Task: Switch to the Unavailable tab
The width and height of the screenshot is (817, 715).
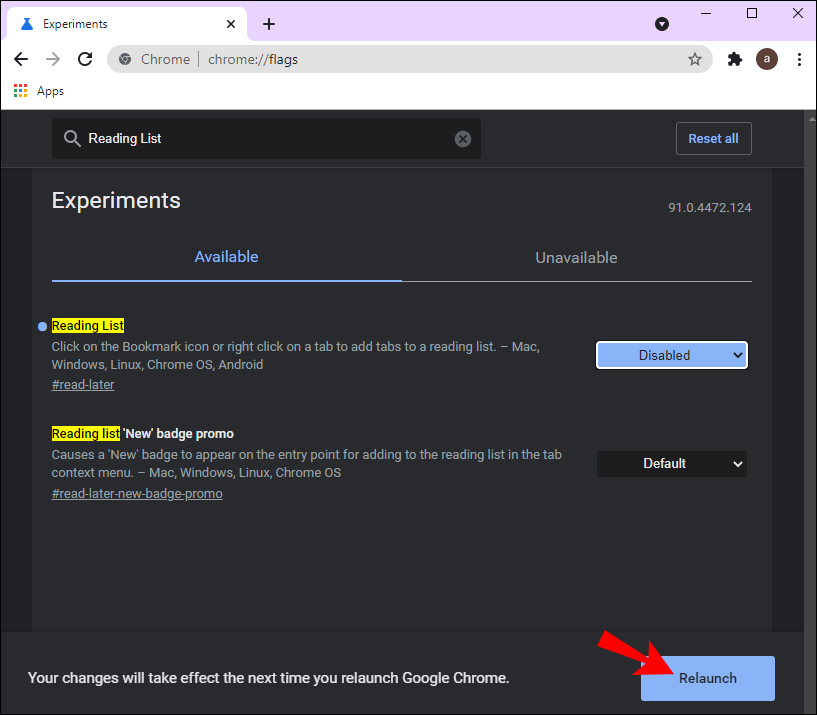Action: coord(576,257)
